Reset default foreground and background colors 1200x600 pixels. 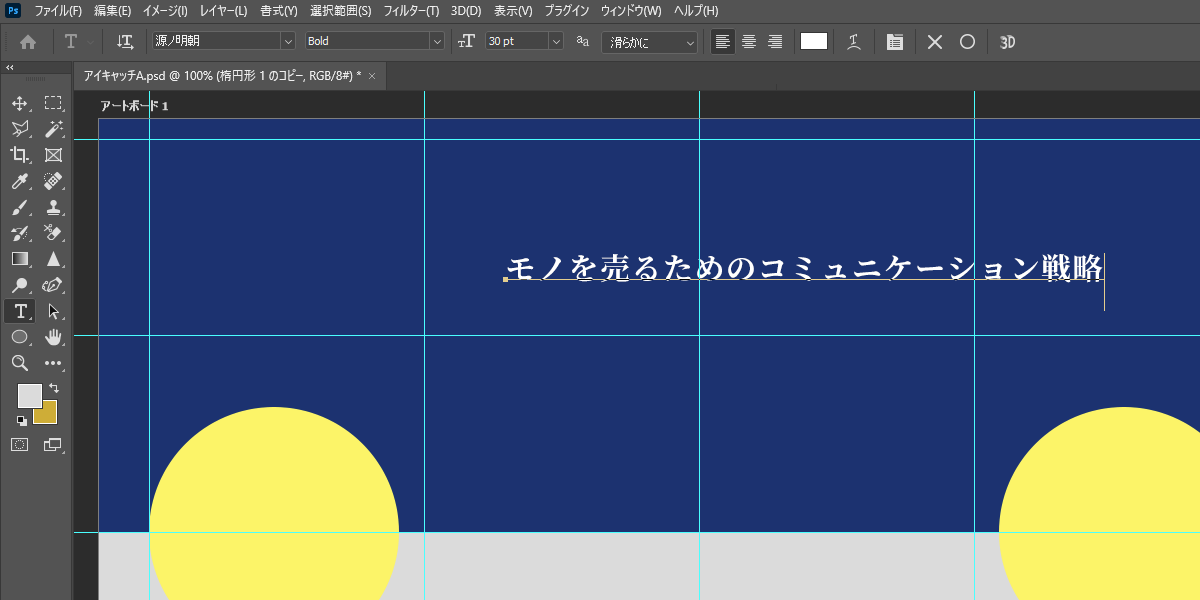click(21, 420)
